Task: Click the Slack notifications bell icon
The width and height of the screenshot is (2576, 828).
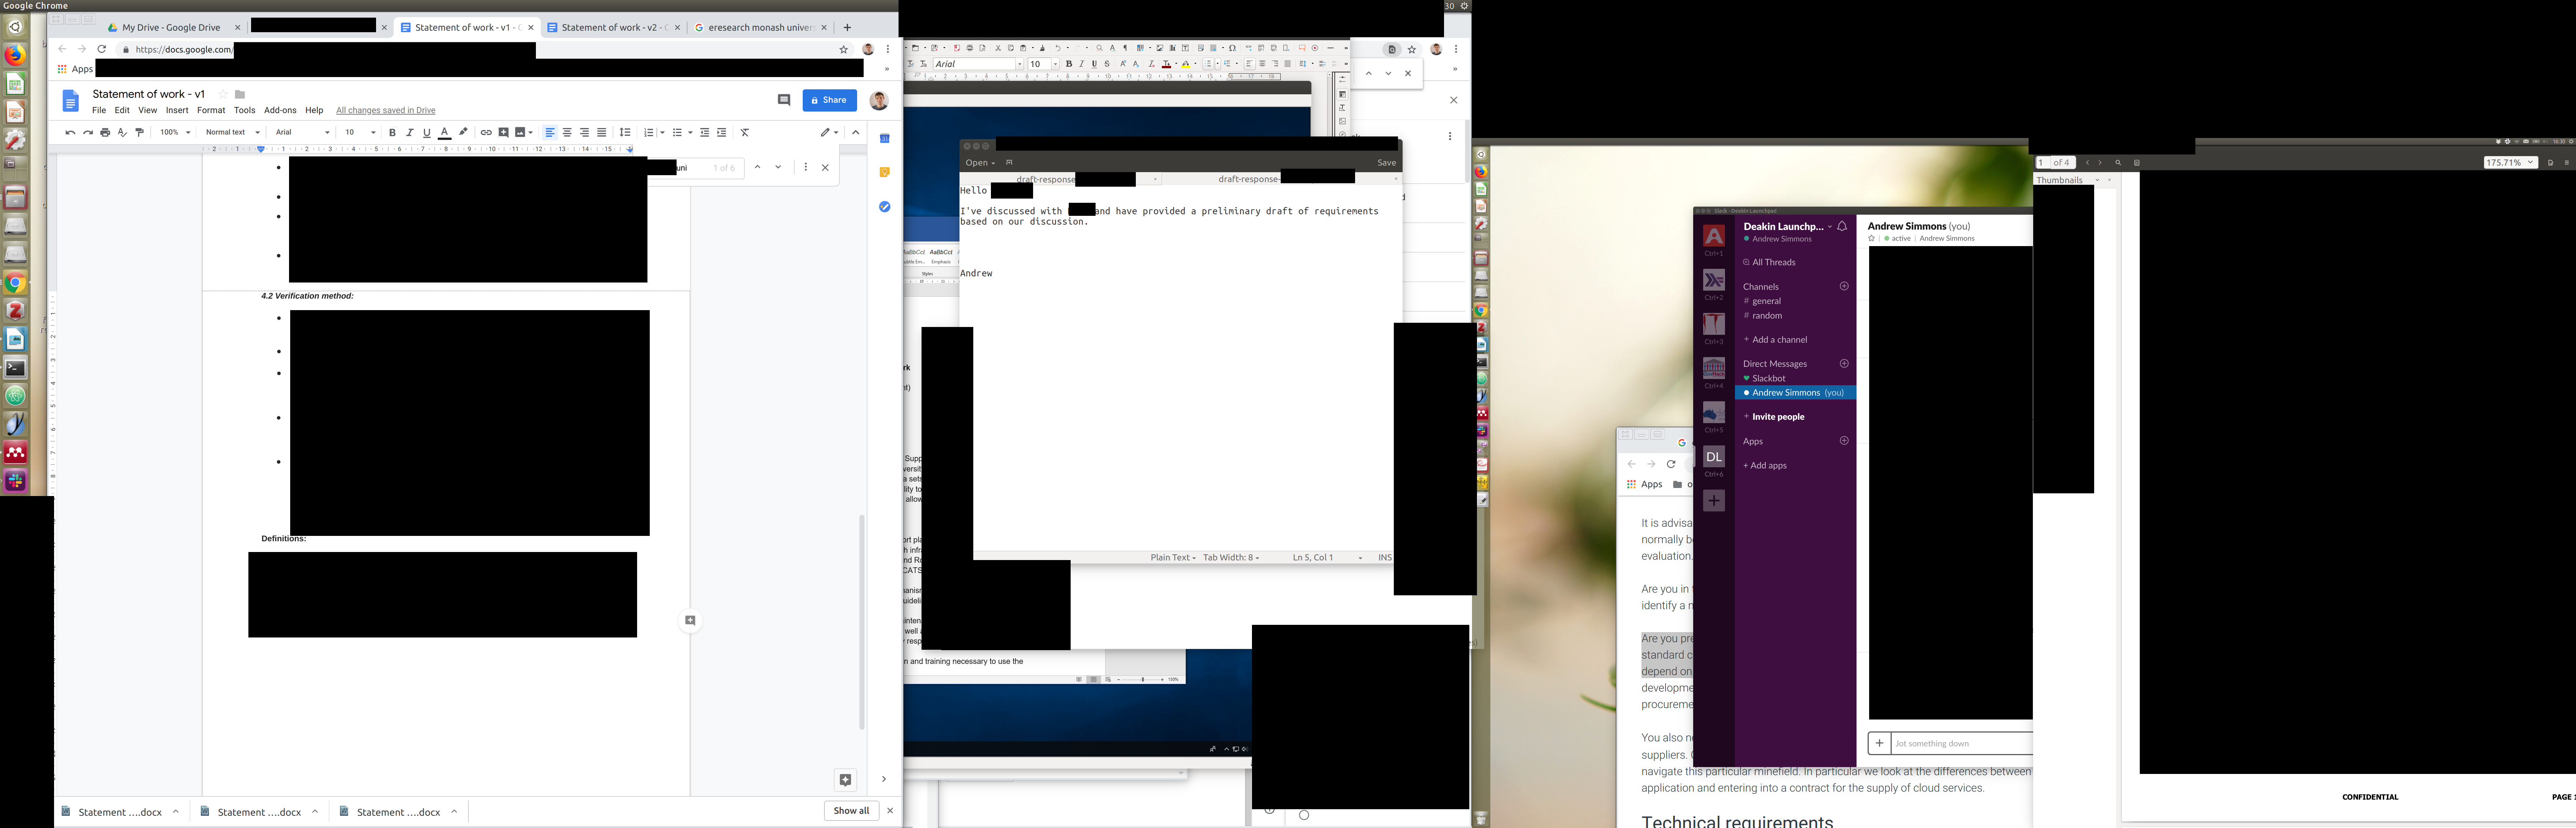Action: coord(1842,227)
